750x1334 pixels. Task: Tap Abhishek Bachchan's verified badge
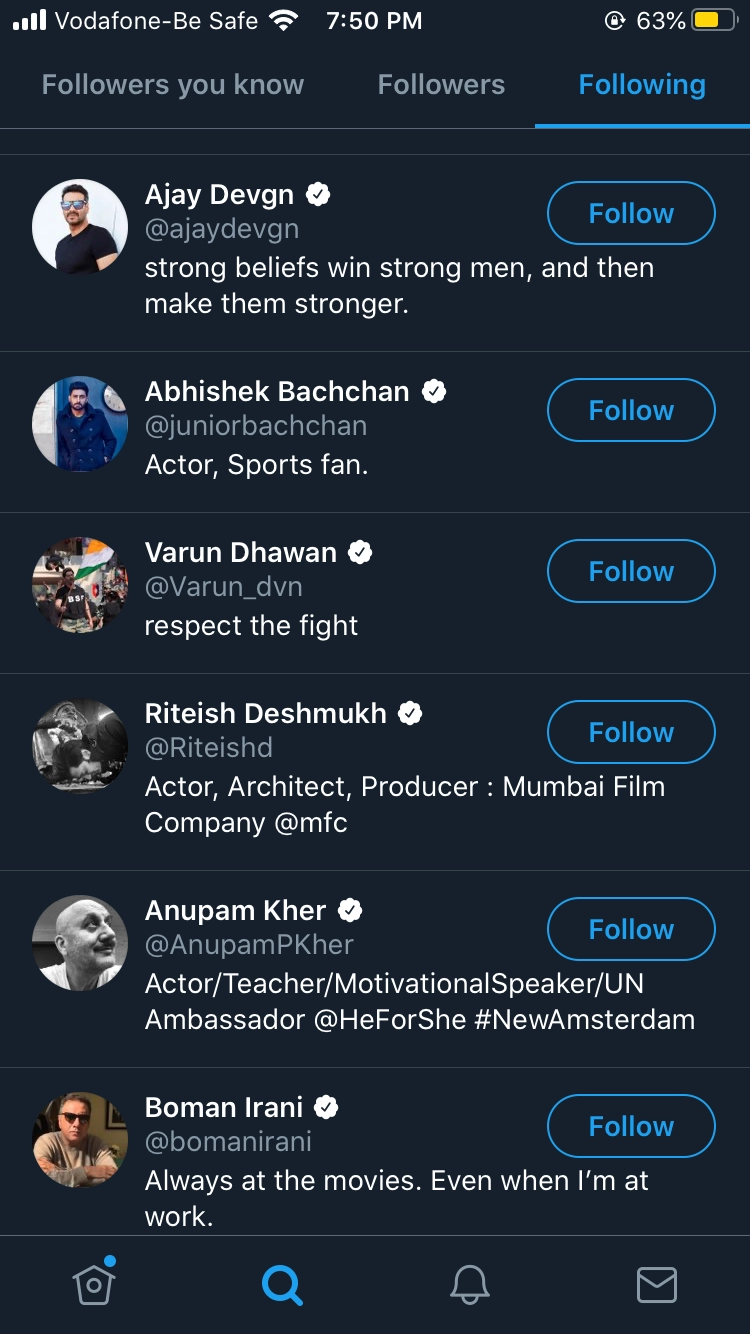[434, 391]
